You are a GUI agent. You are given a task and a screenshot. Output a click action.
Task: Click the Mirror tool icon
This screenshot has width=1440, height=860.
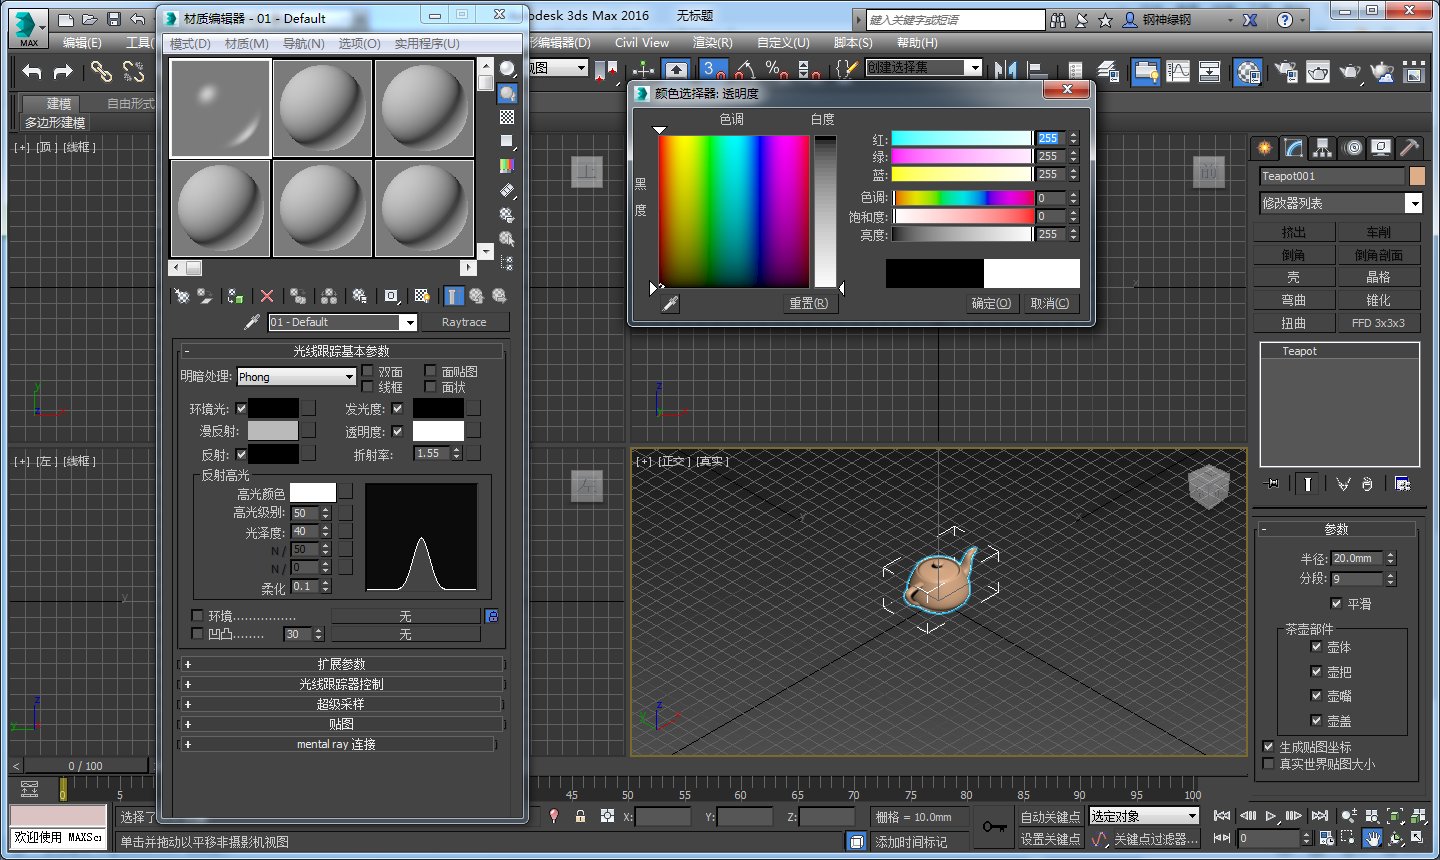(1006, 69)
